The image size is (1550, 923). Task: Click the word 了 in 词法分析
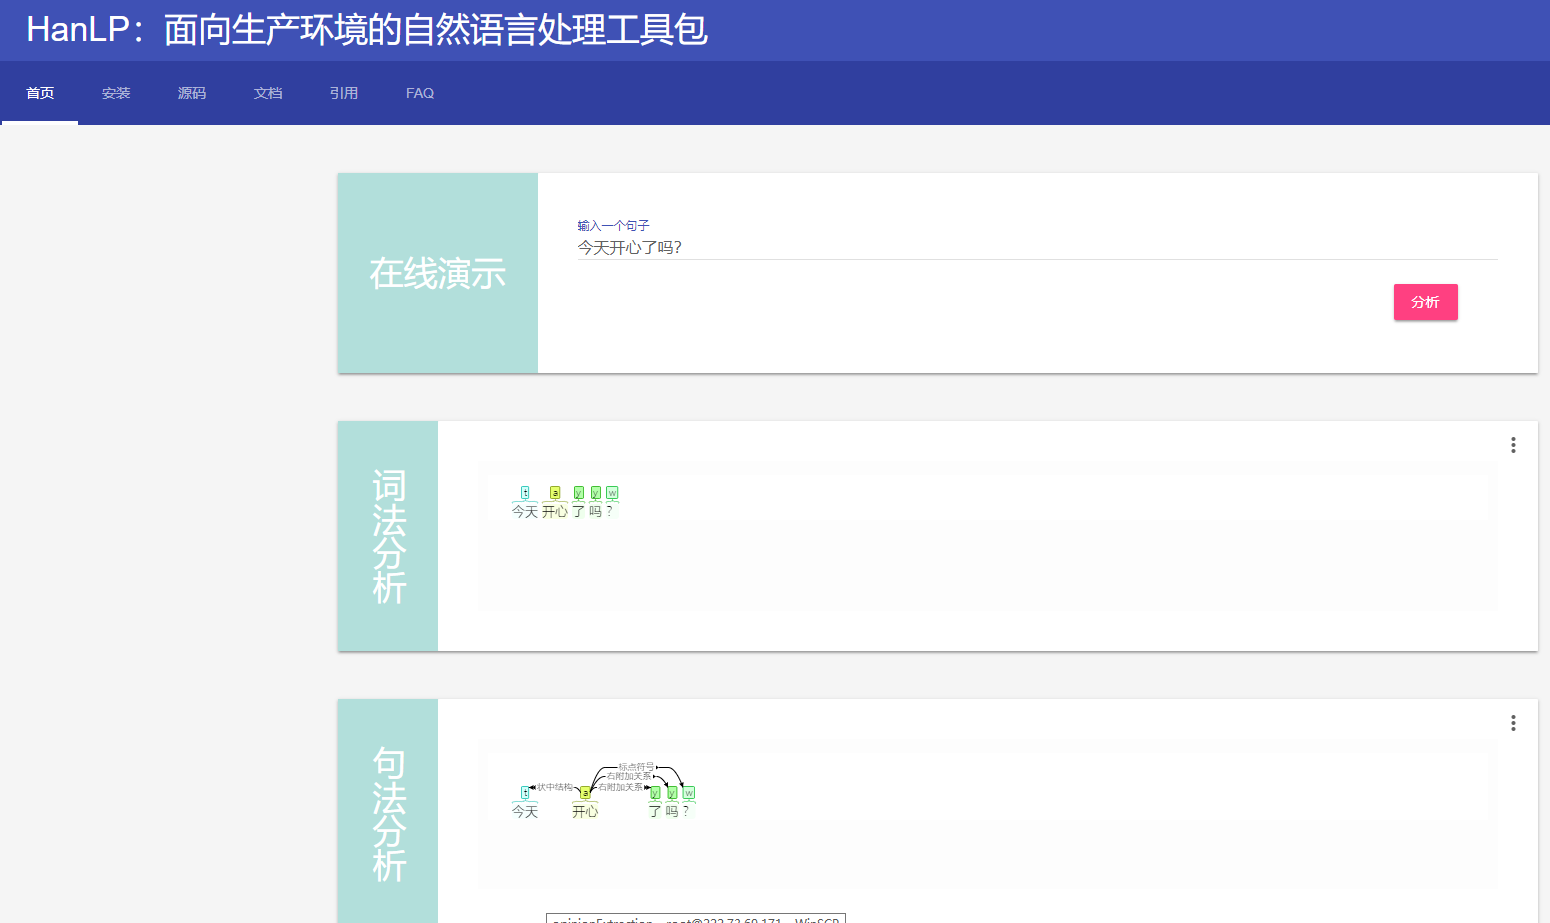coord(579,511)
